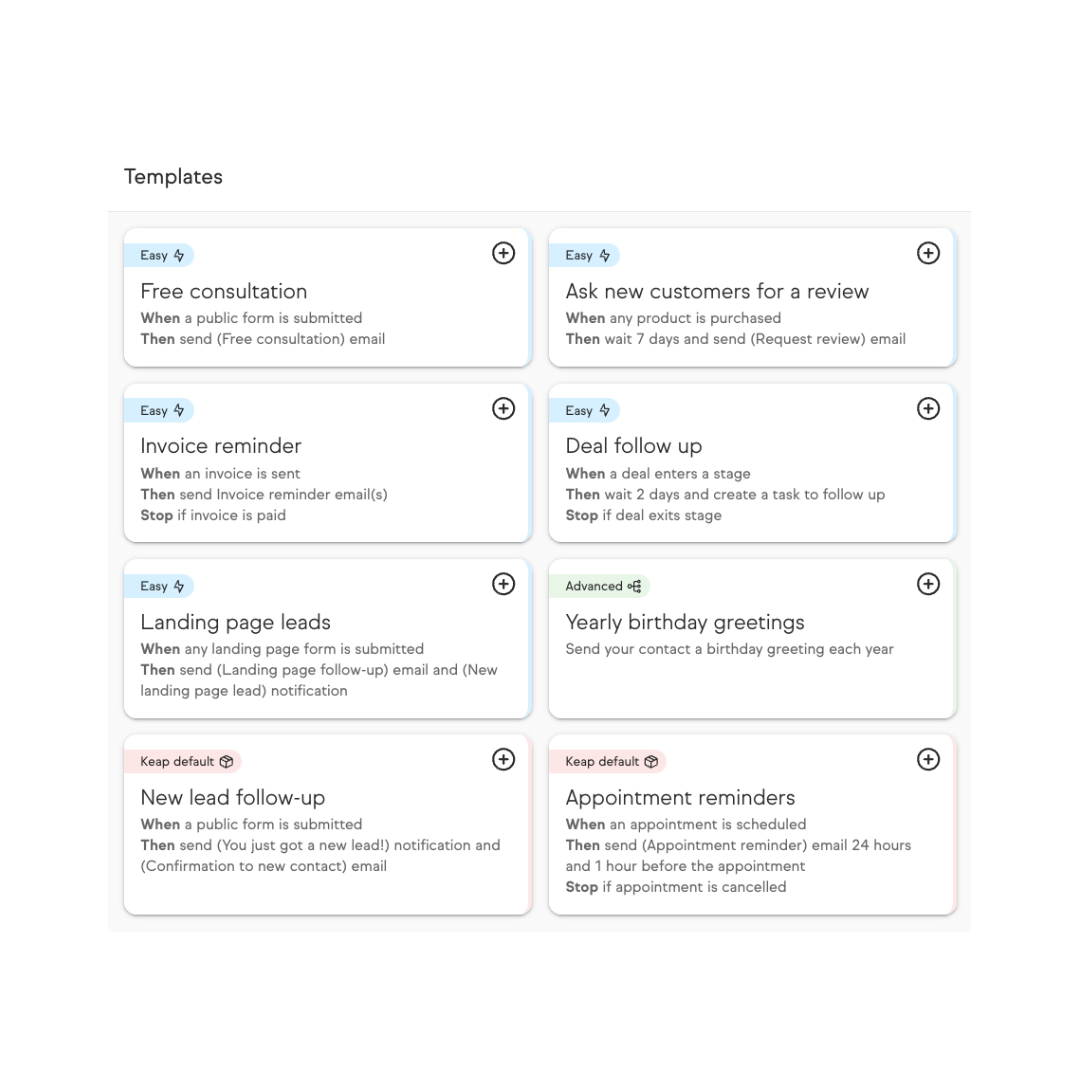Add the Landing page leads template
Screen dimensions: 1080x1080
(x=503, y=584)
